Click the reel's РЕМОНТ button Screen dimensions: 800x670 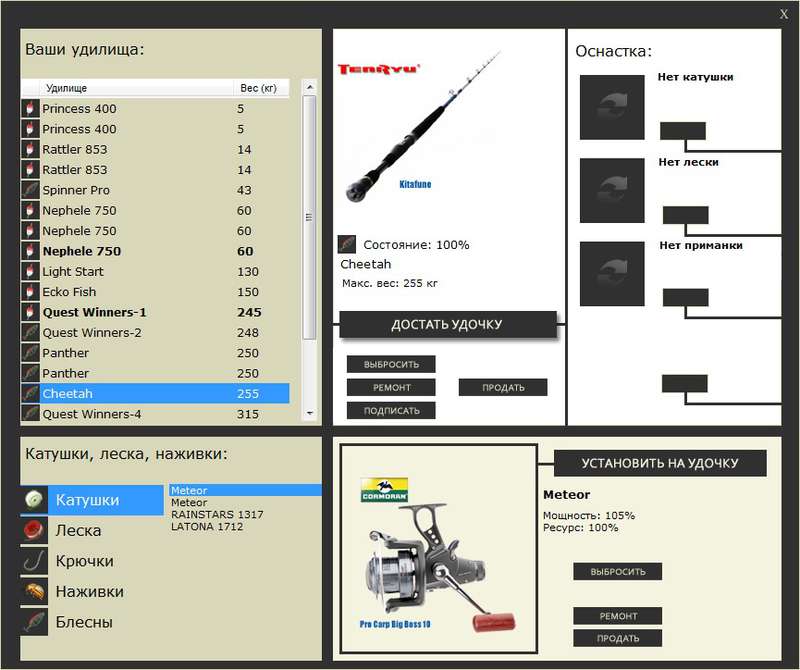[x=618, y=616]
